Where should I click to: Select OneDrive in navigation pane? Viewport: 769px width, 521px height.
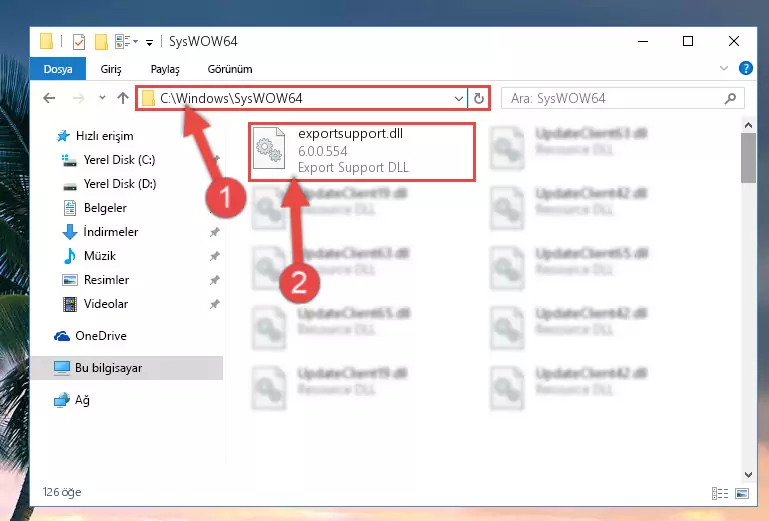pyautogui.click(x=101, y=336)
